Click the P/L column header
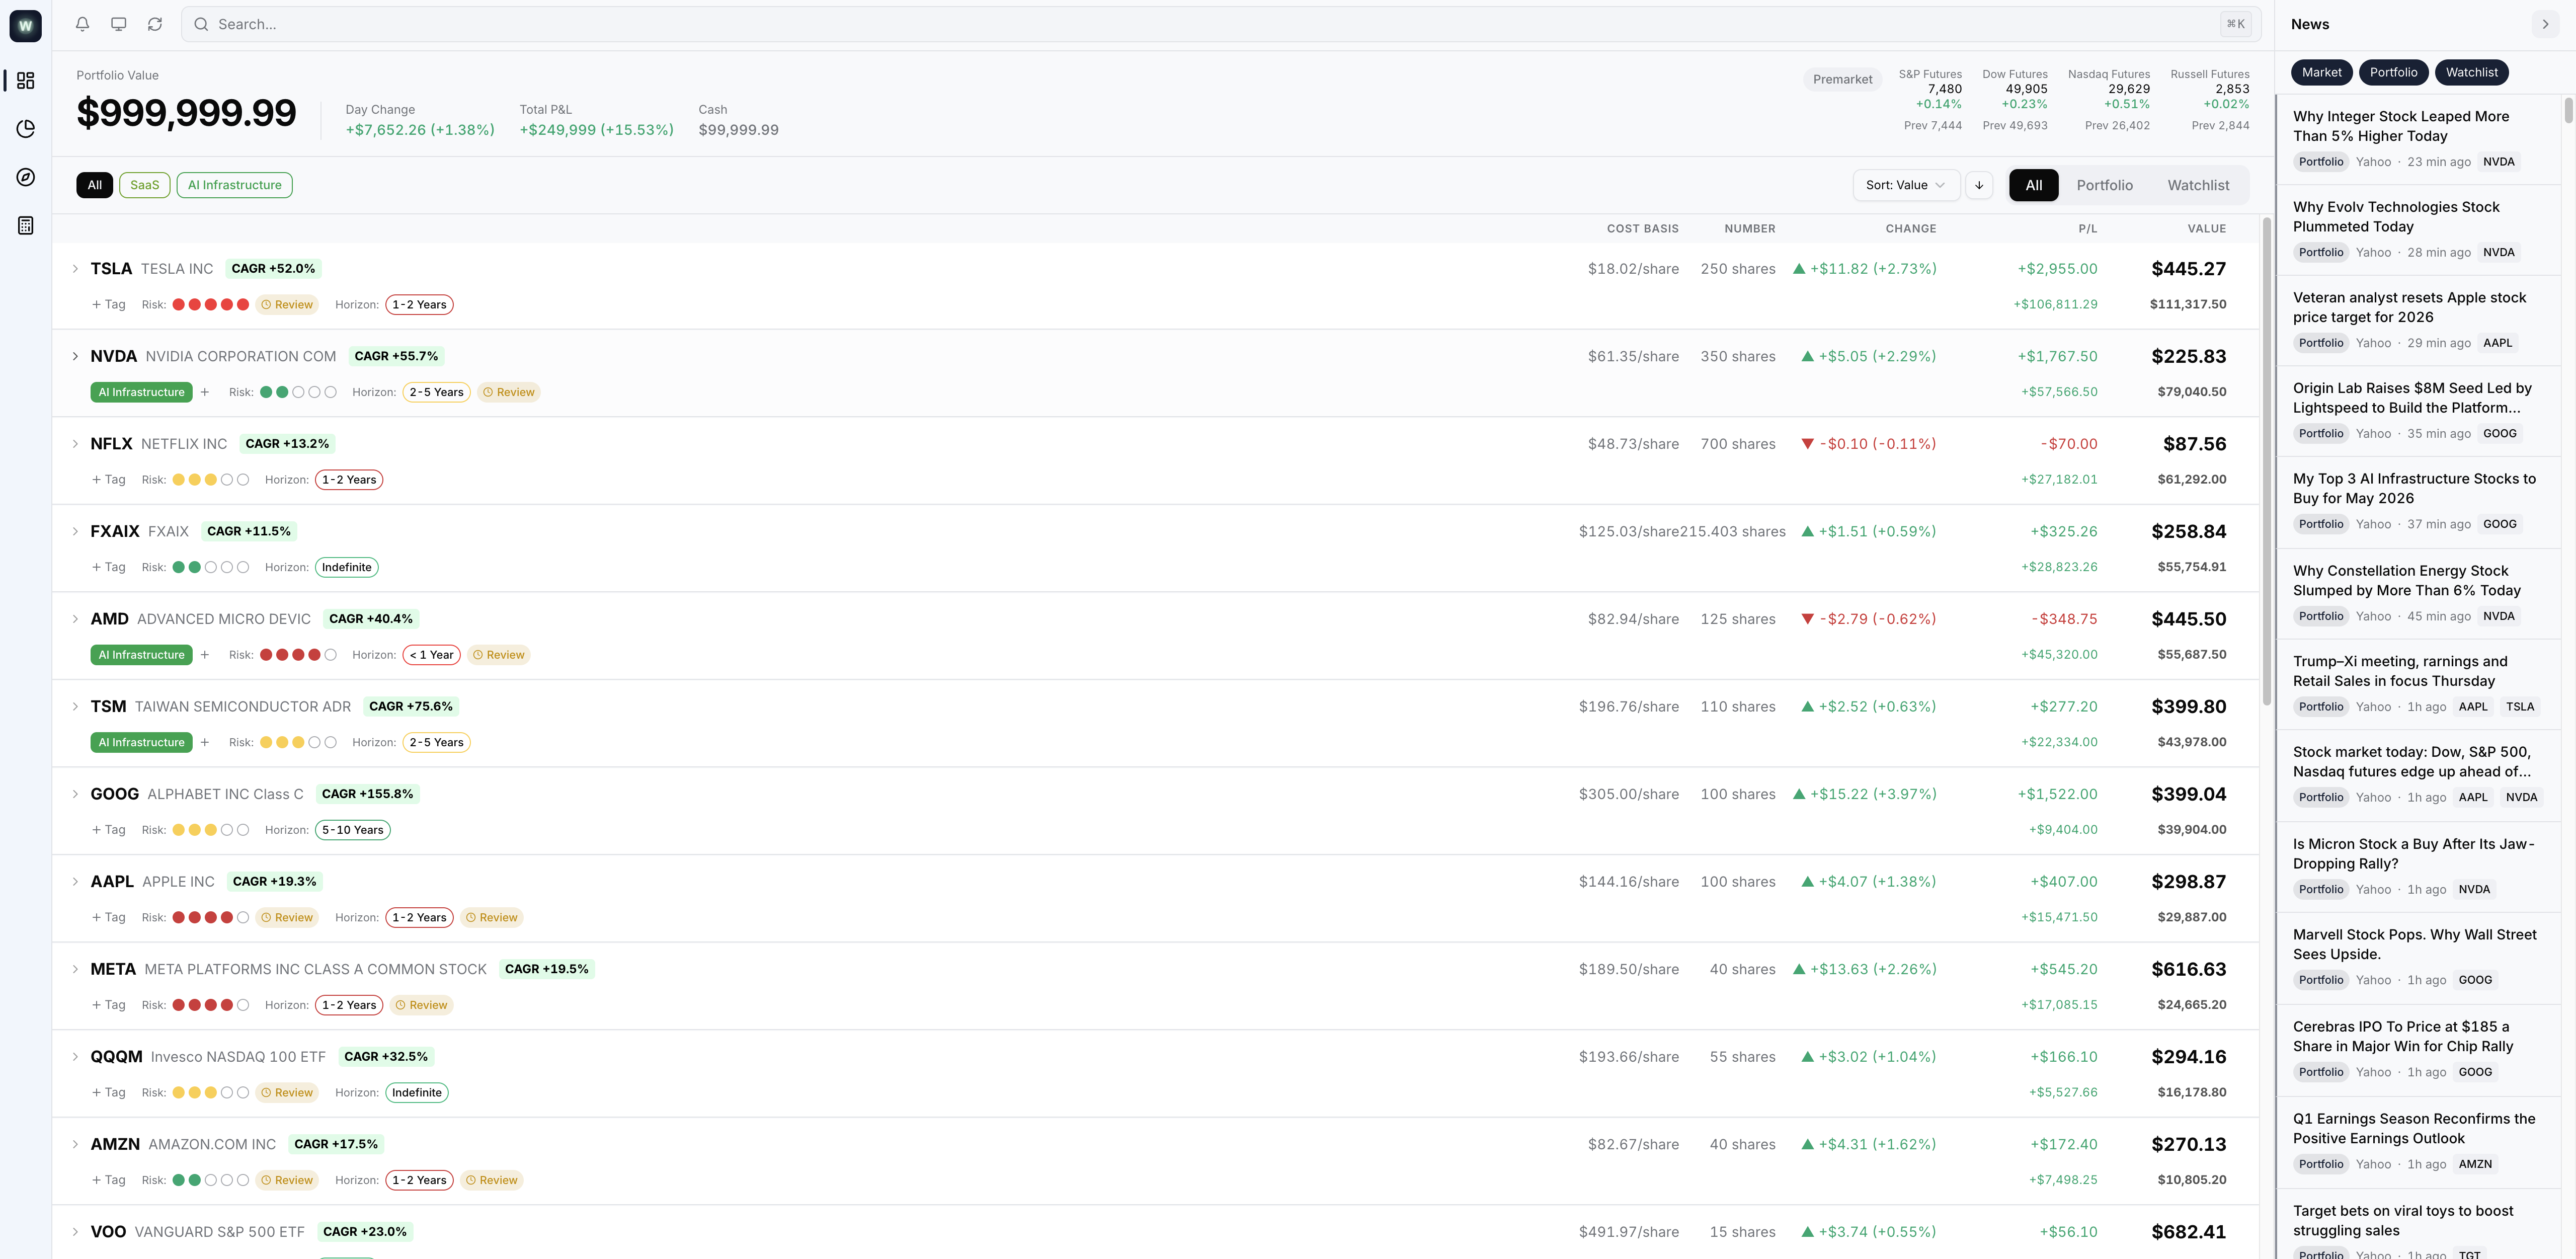The height and width of the screenshot is (1259, 2576). 2088,229
